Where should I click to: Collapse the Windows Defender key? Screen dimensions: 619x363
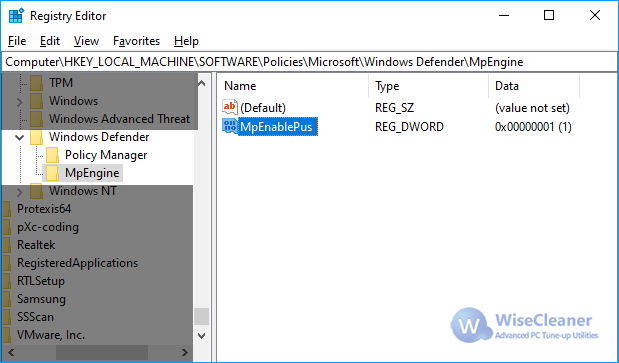click(x=19, y=137)
